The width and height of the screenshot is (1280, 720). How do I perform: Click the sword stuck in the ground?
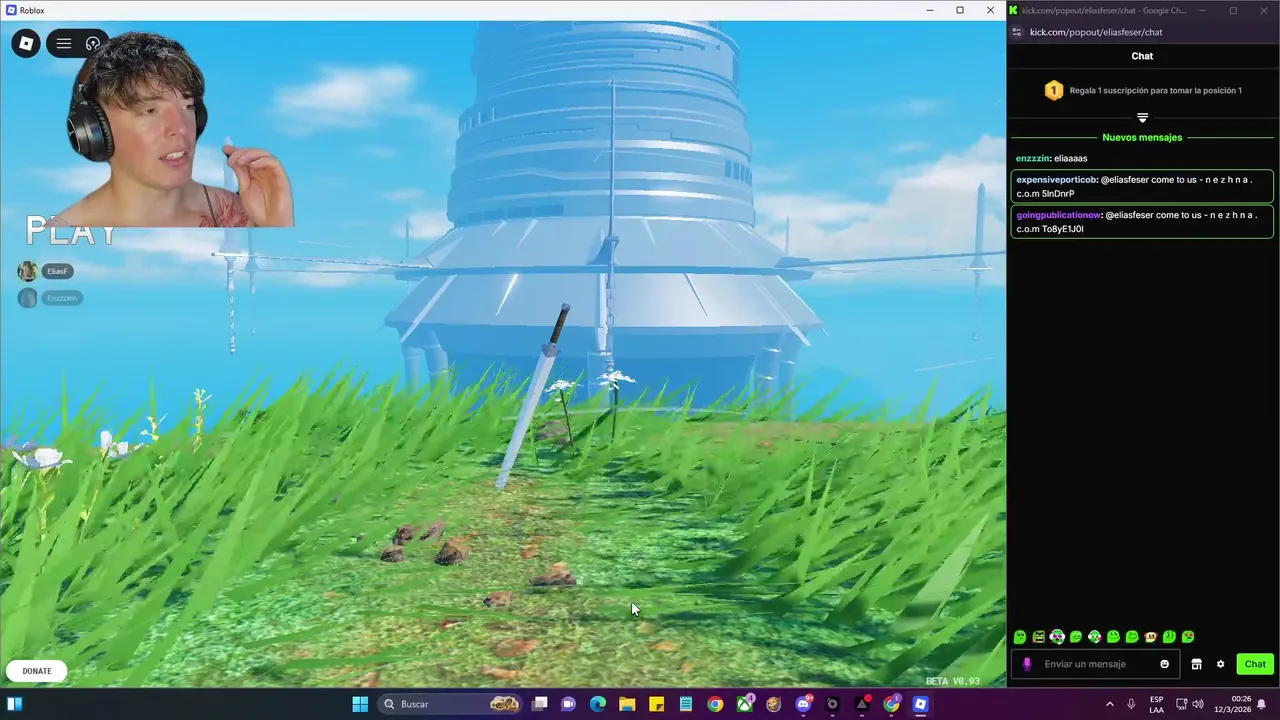pos(534,397)
